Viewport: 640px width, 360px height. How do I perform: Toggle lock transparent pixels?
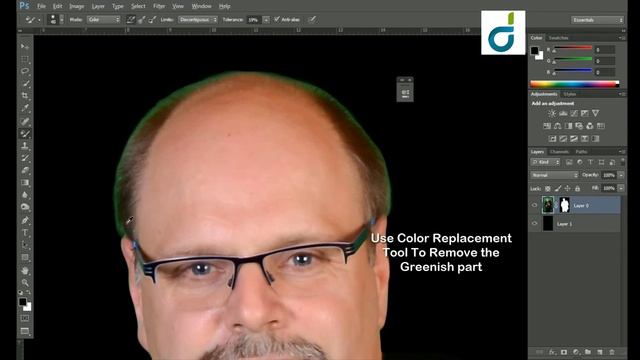click(x=548, y=188)
